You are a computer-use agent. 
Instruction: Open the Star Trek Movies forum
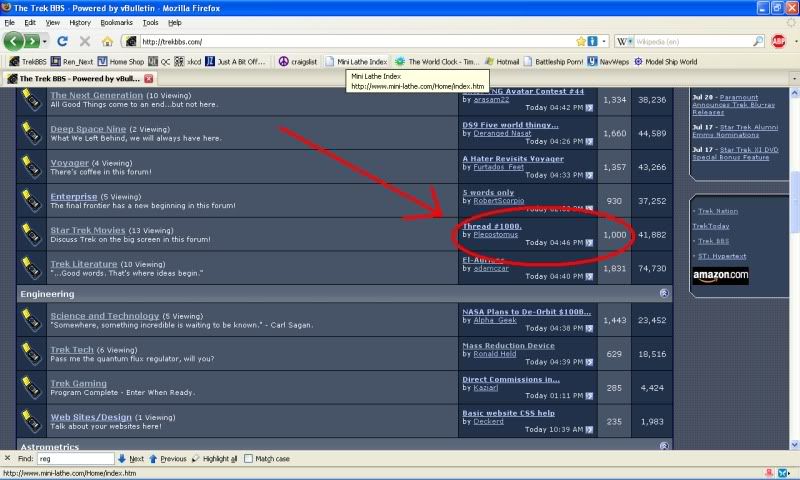(88, 230)
